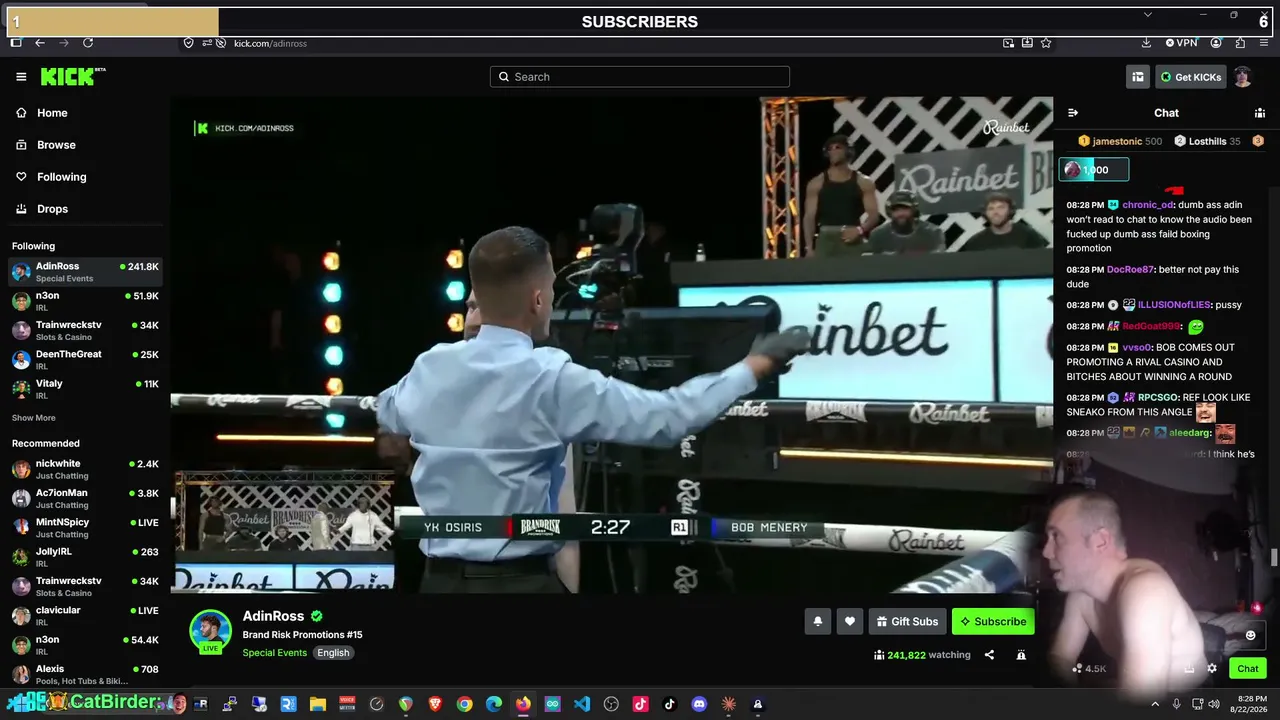Click AdinRoss streamer avatar below the video
Screen dimensions: 1280x720
point(210,630)
